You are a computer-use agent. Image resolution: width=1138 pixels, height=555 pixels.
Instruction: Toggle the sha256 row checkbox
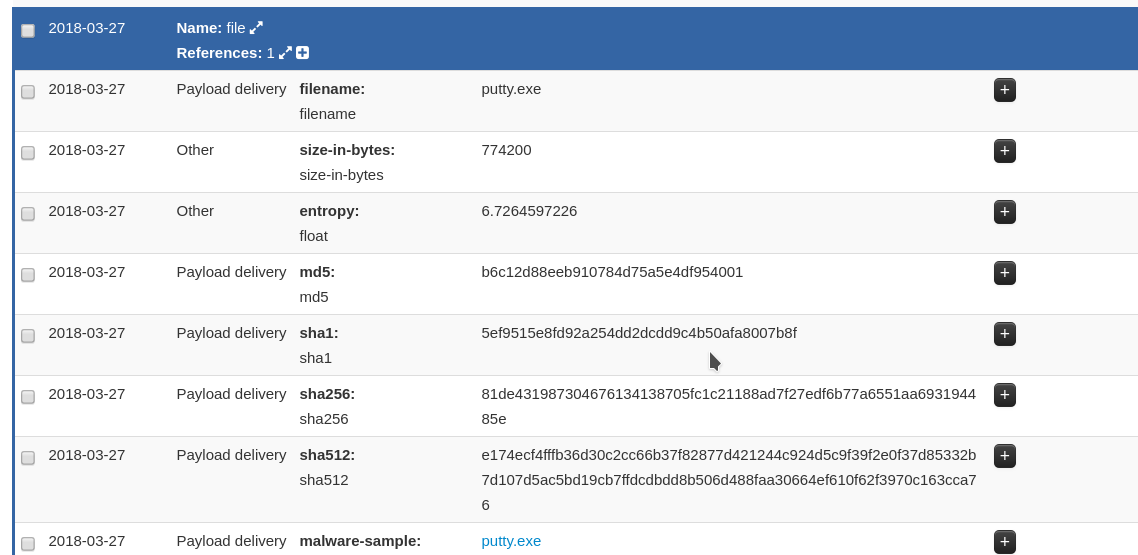click(x=28, y=397)
